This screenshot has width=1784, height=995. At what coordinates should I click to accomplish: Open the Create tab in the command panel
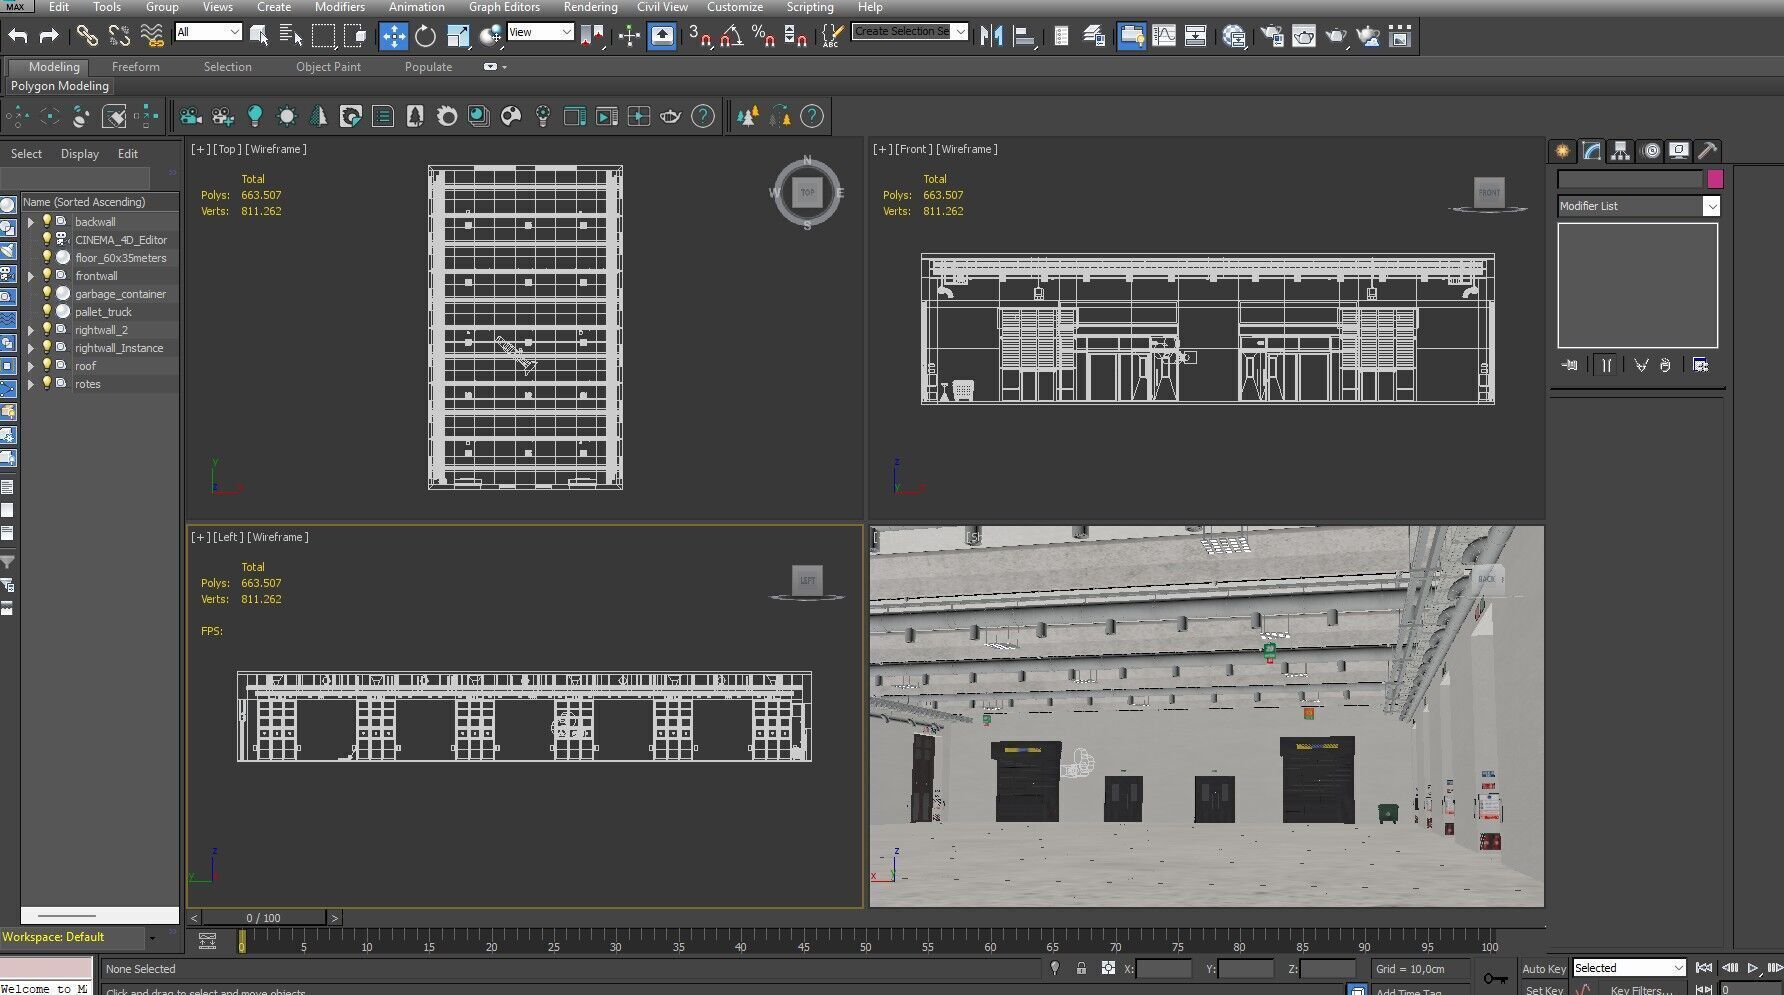tap(1562, 151)
